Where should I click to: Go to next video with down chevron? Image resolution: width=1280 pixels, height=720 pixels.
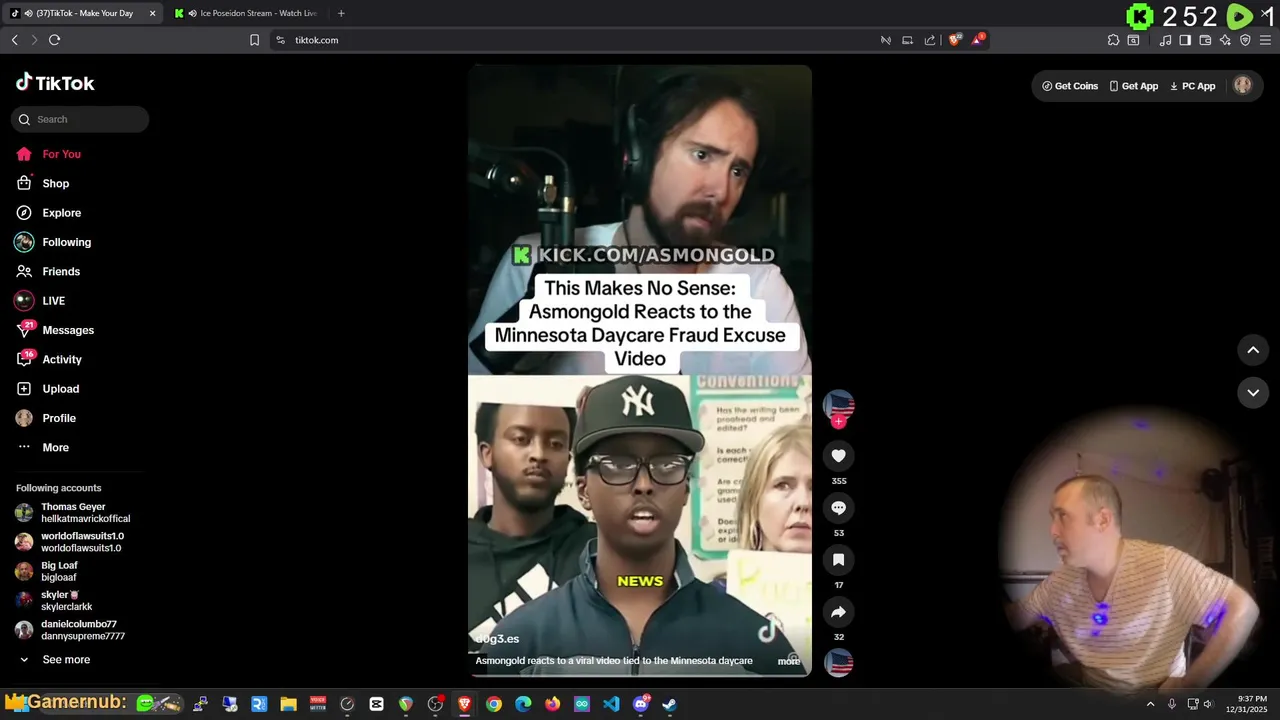(x=1253, y=393)
